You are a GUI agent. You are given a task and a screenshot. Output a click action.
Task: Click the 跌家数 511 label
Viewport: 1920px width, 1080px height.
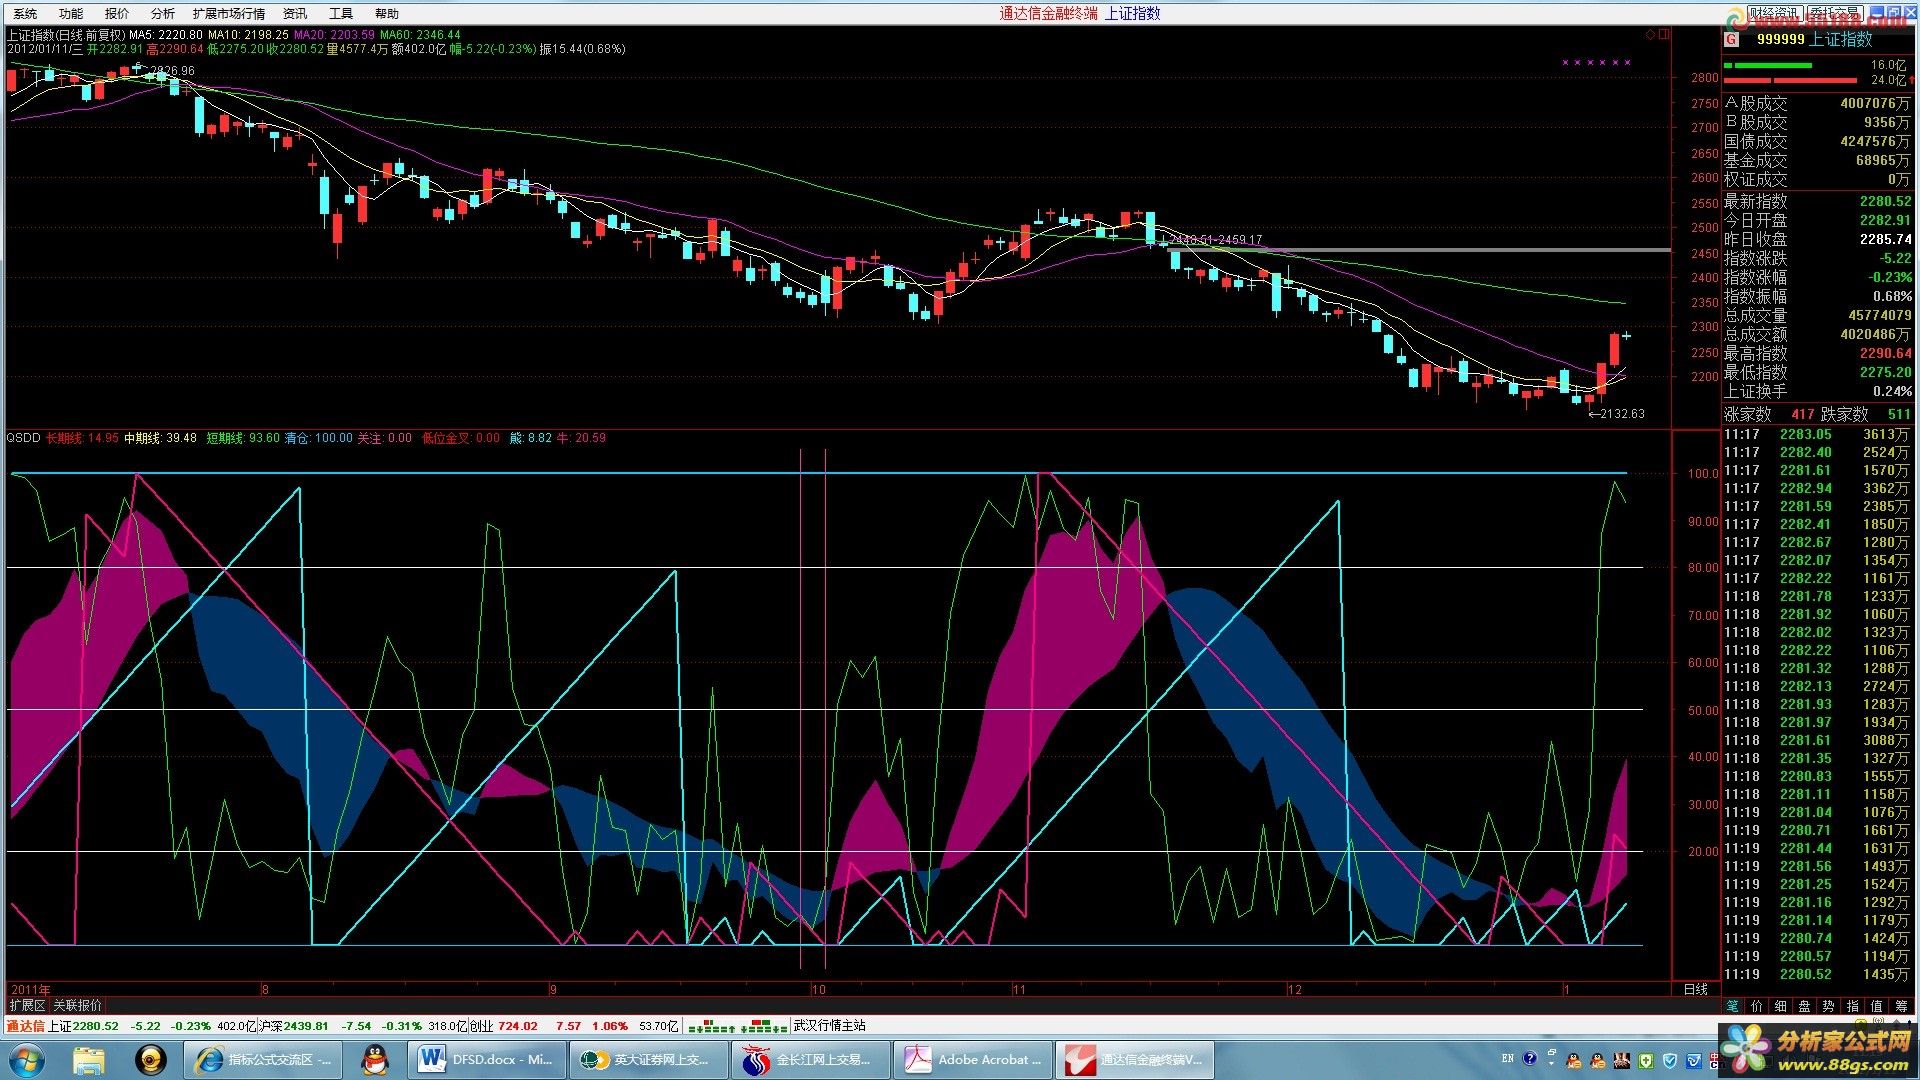[x=1866, y=414]
